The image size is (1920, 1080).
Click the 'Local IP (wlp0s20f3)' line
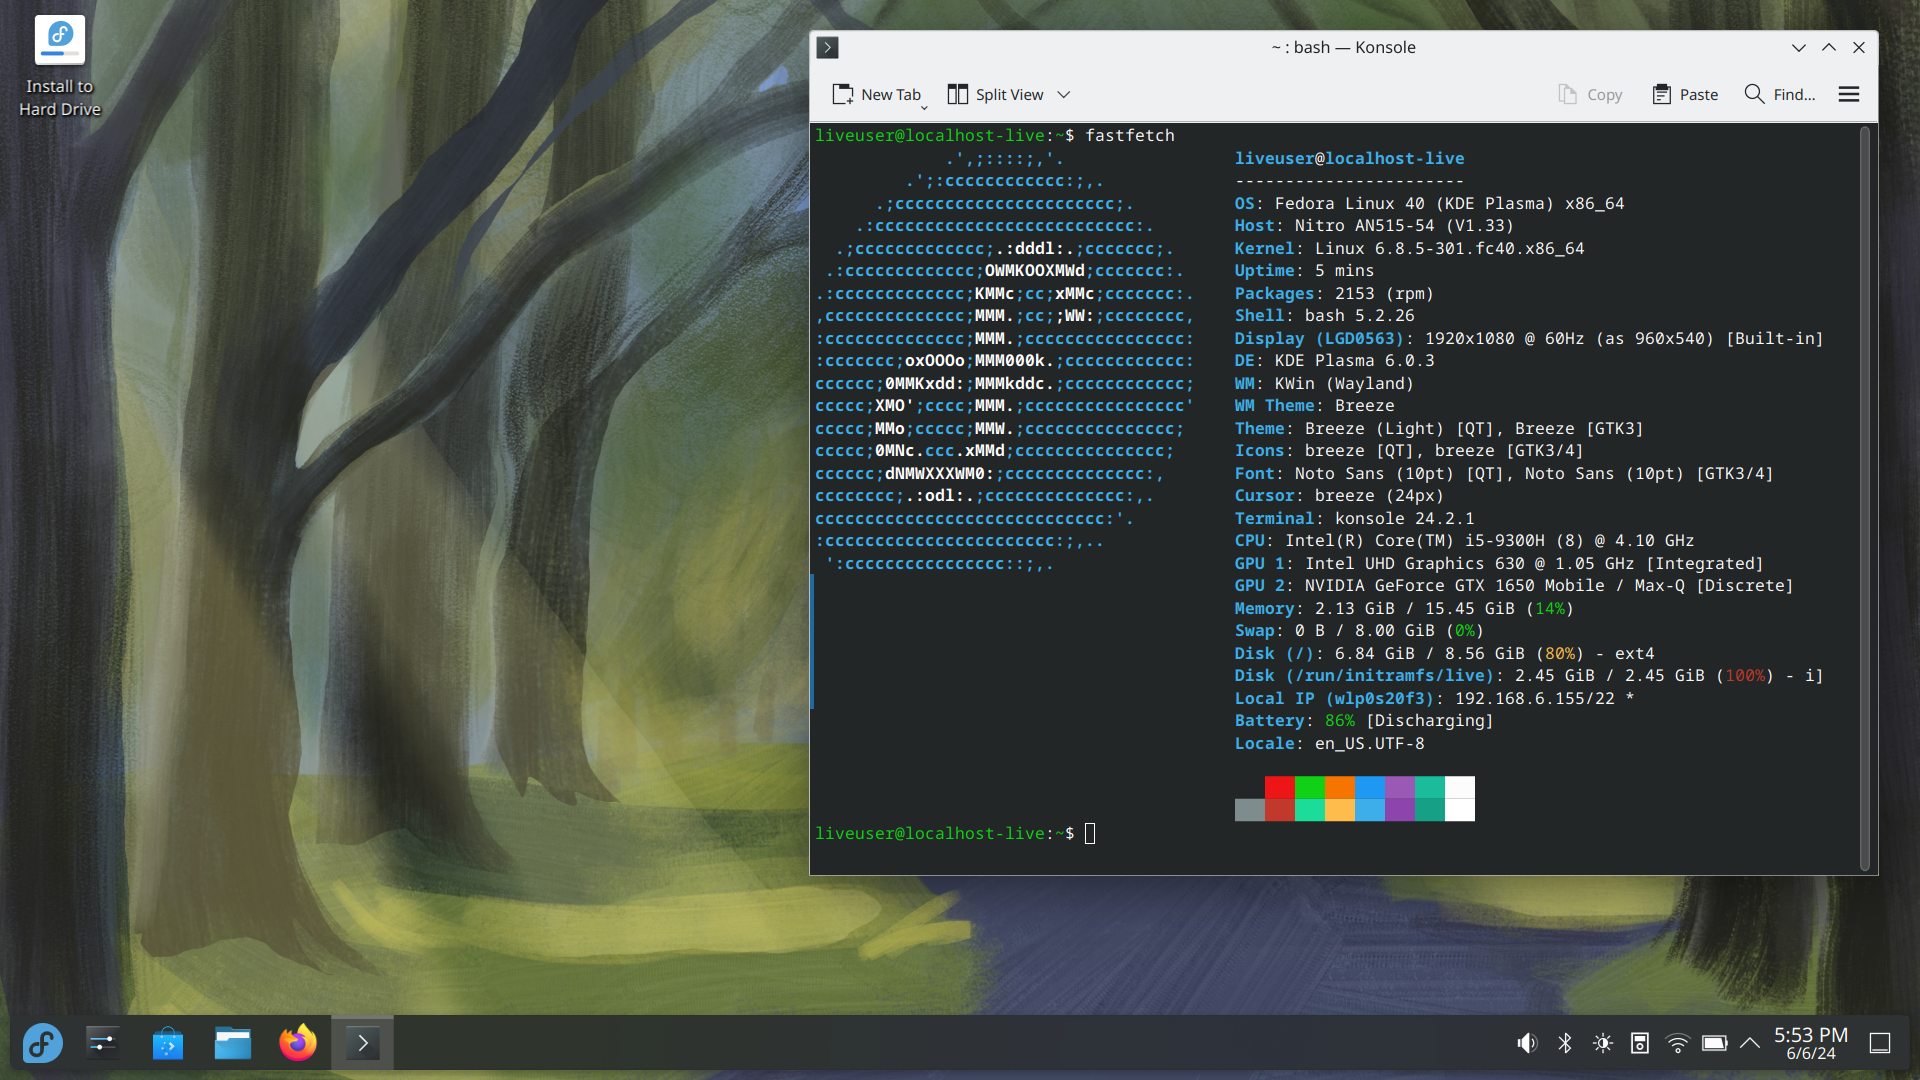(x=1434, y=698)
